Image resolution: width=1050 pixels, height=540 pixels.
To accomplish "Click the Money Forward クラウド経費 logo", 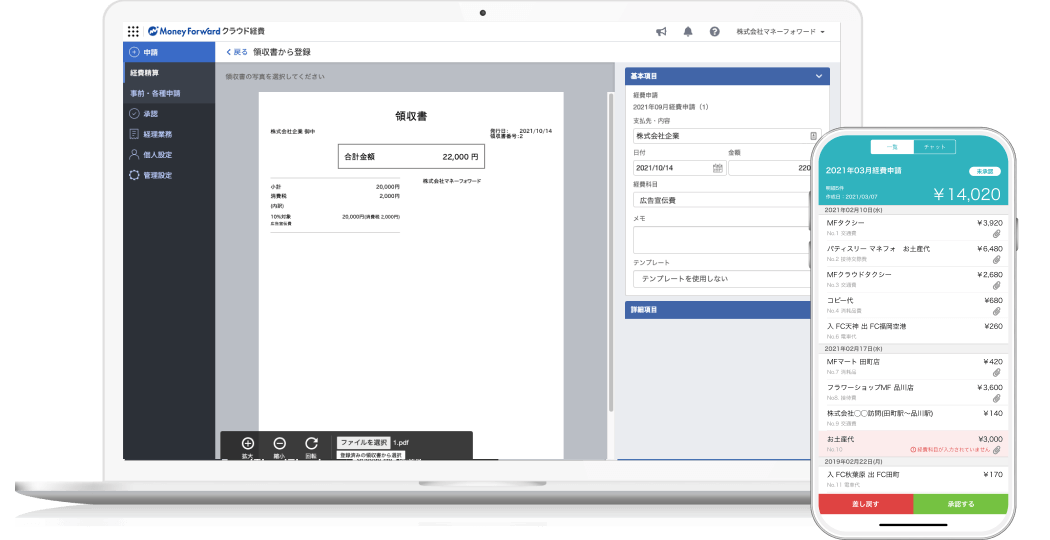I will click(206, 31).
